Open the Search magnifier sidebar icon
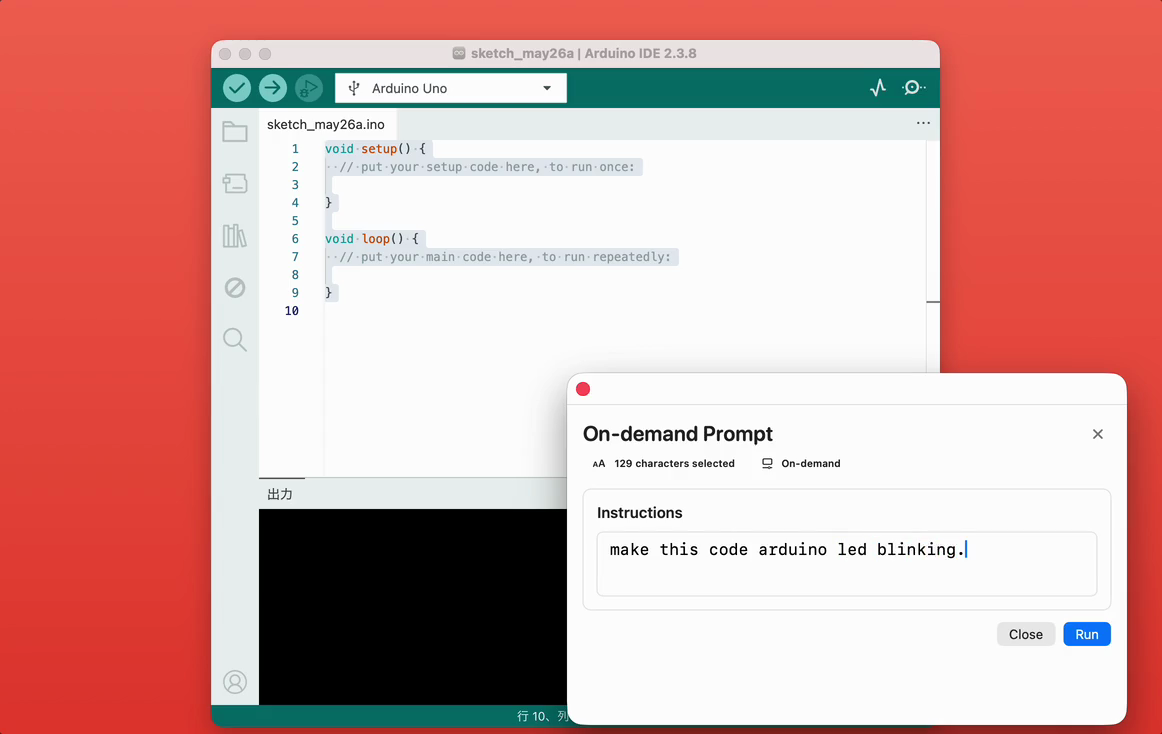The width and height of the screenshot is (1162, 734). [235, 340]
